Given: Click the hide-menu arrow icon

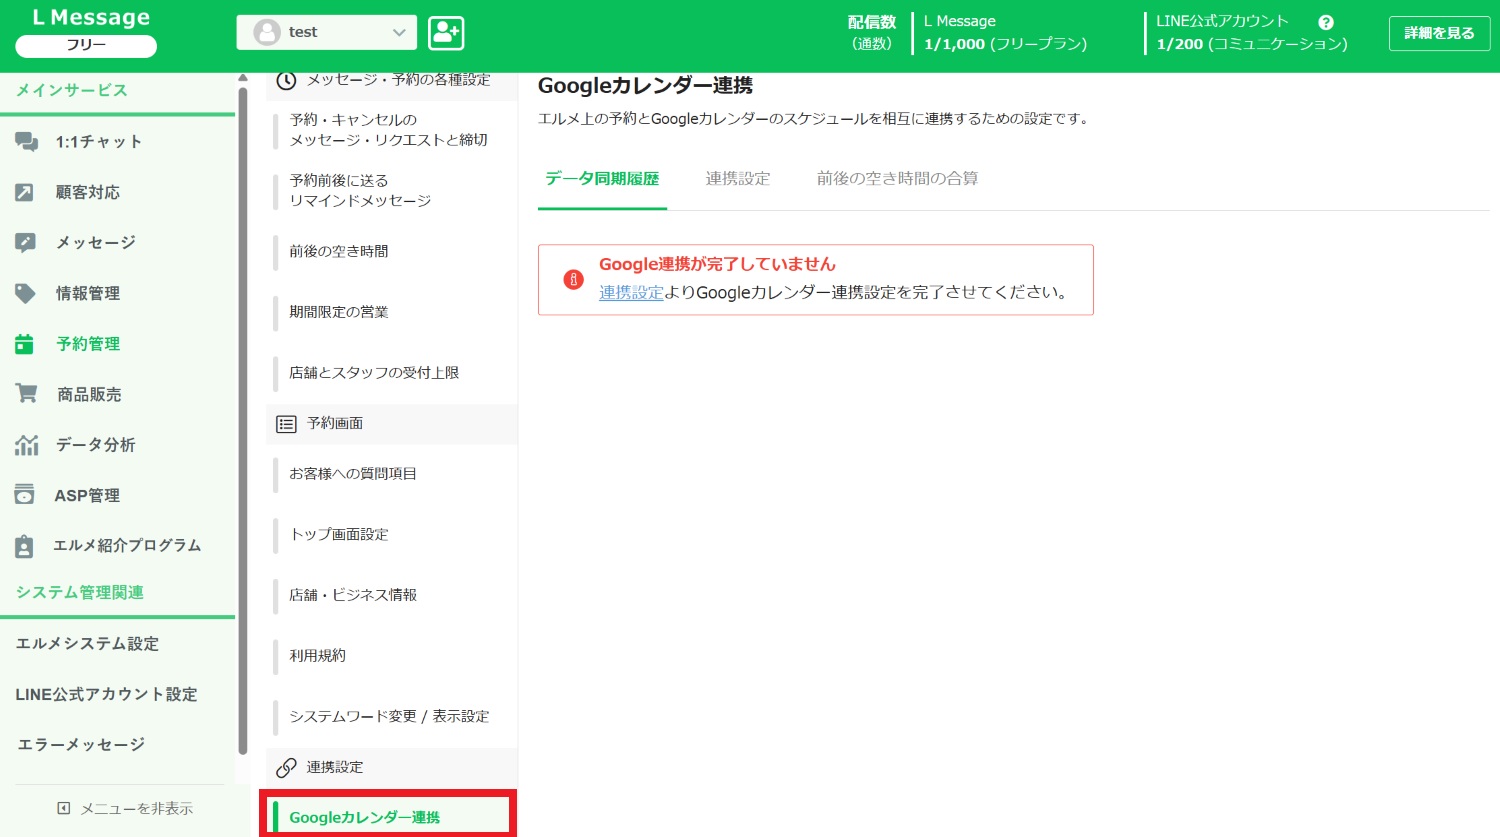Looking at the screenshot, I should click(64, 808).
